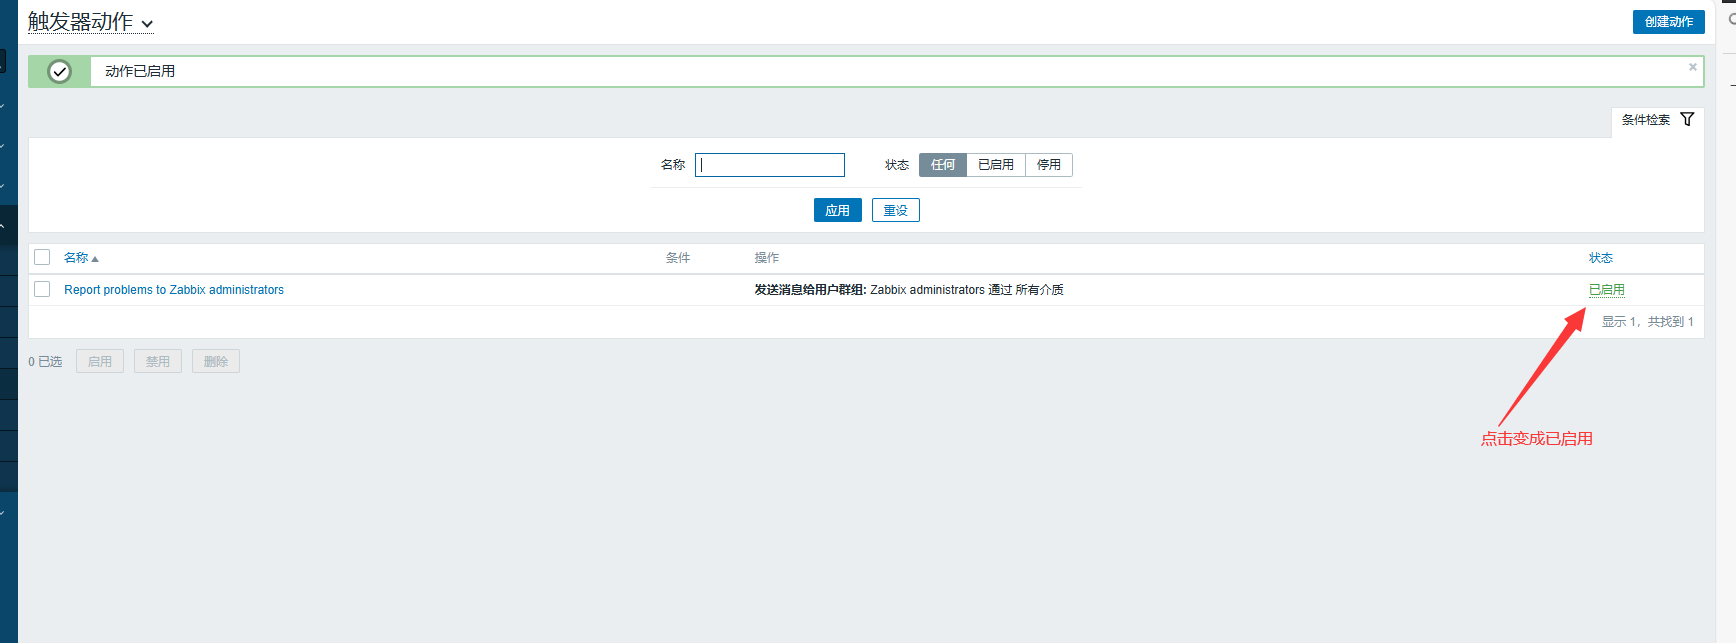1736x643 pixels.
Task: Toggle the 条件检索 filter tab
Action: point(1658,120)
